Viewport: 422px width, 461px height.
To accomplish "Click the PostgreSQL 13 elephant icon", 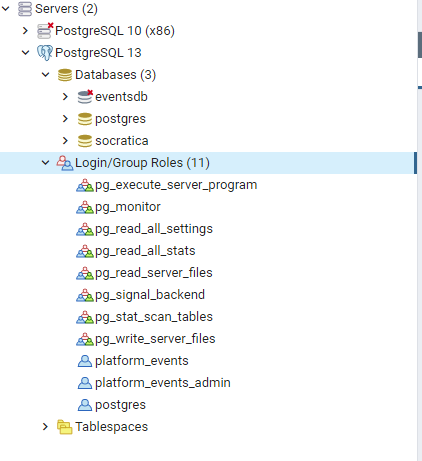I will 44,53.
